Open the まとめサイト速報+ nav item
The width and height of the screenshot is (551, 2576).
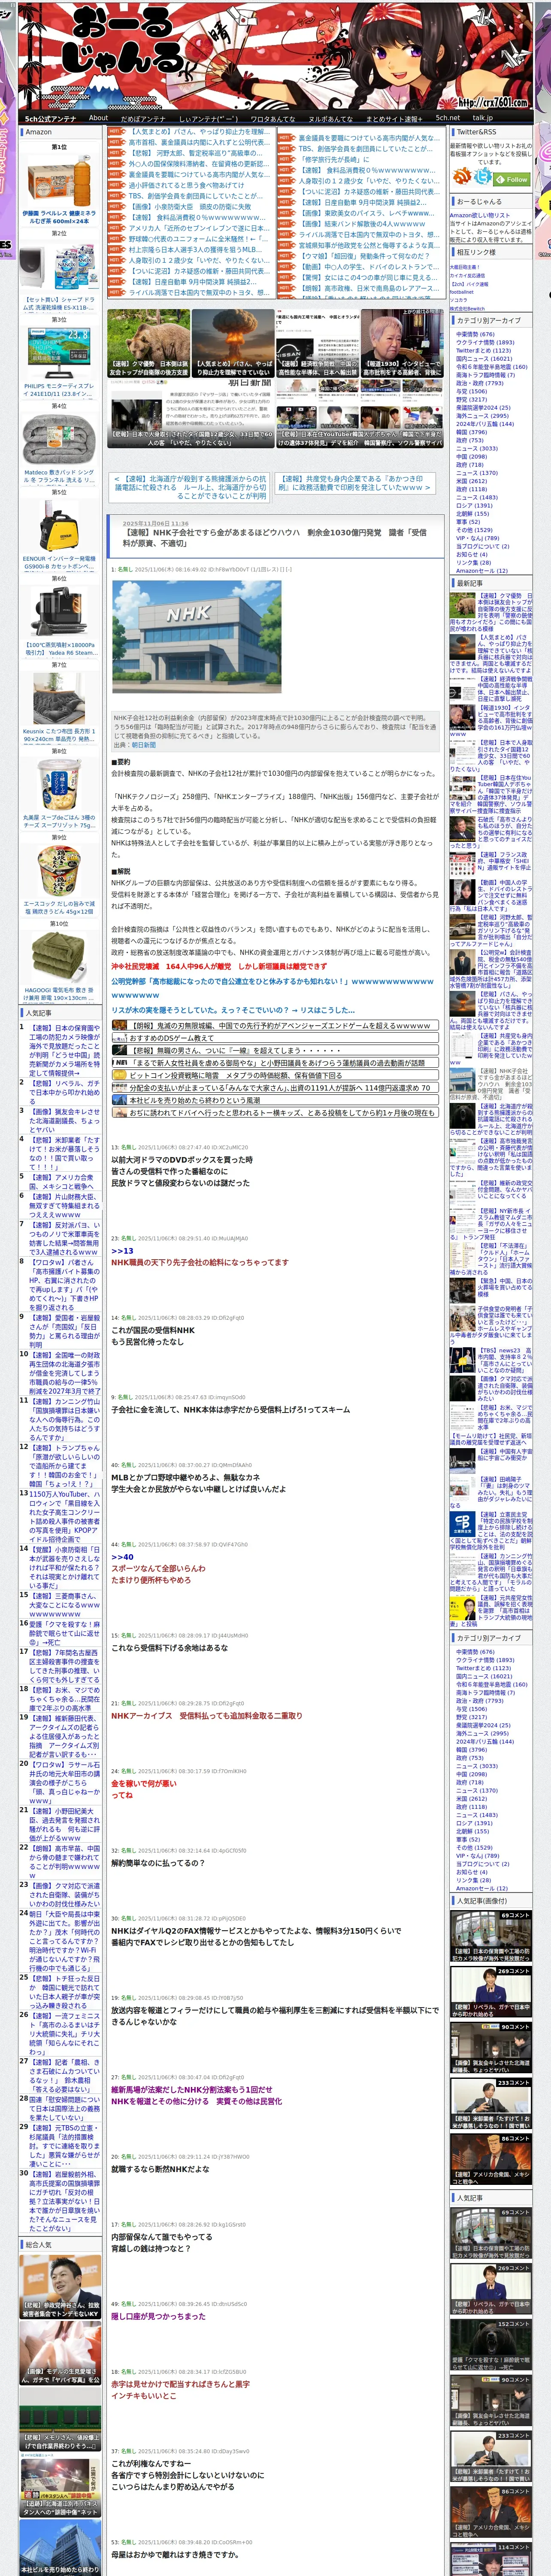pyautogui.click(x=394, y=118)
